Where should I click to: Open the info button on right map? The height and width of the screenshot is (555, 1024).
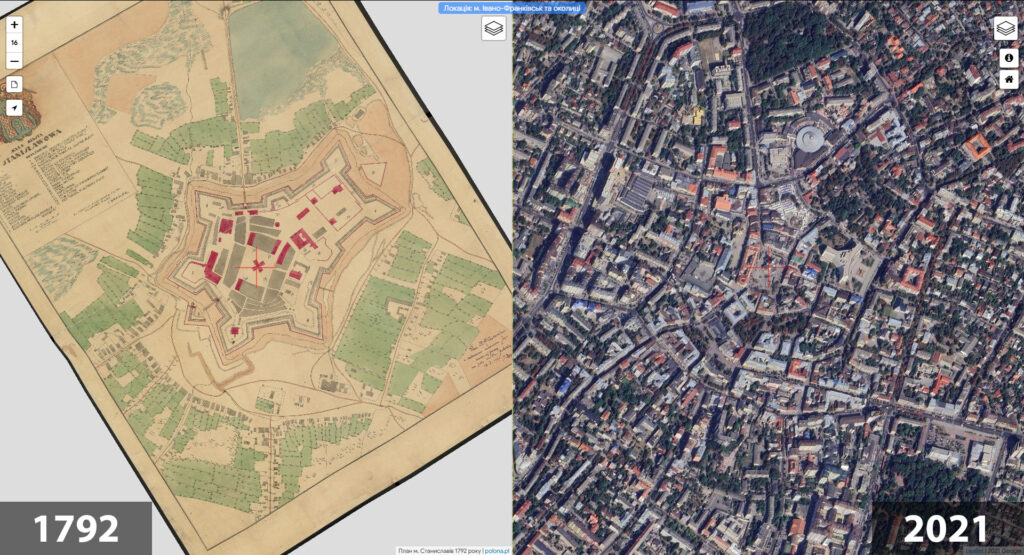click(1009, 57)
